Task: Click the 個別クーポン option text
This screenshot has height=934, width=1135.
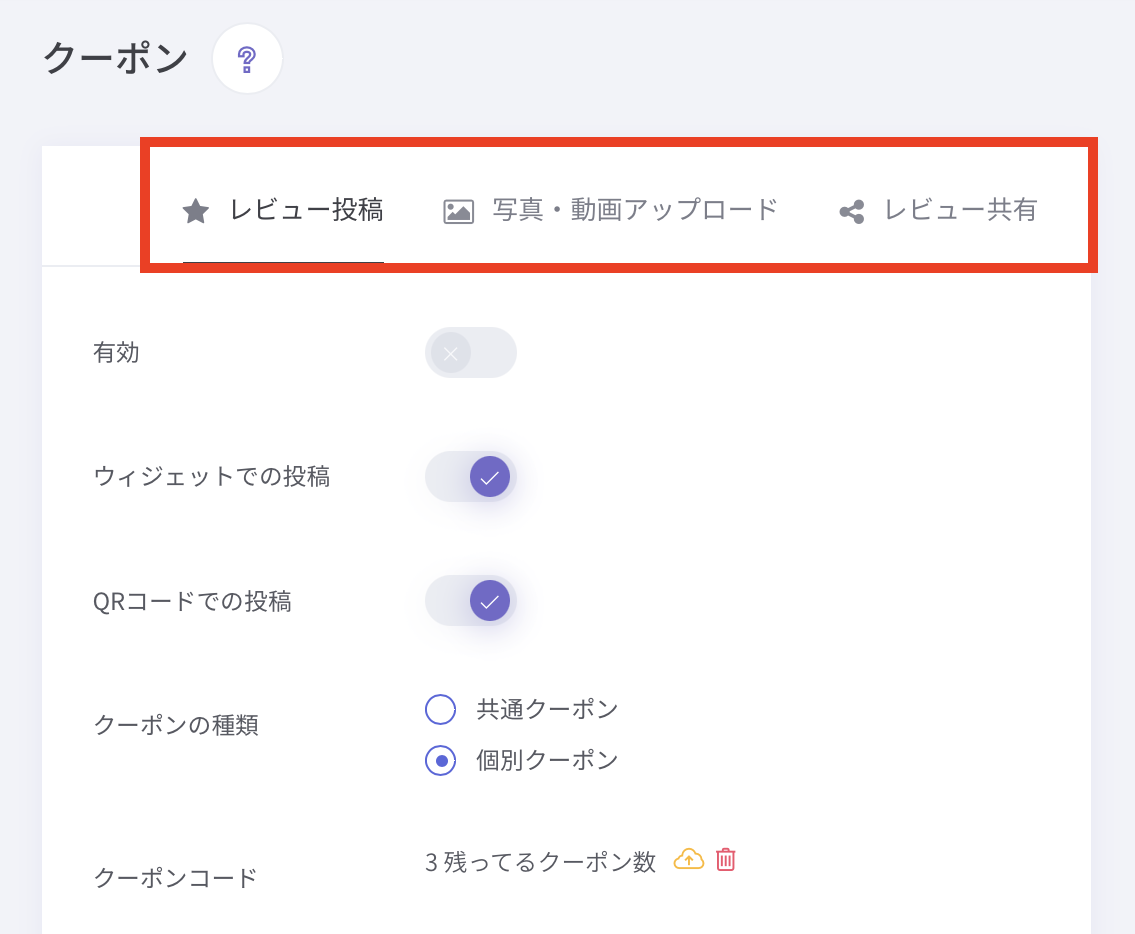Action: click(x=547, y=761)
